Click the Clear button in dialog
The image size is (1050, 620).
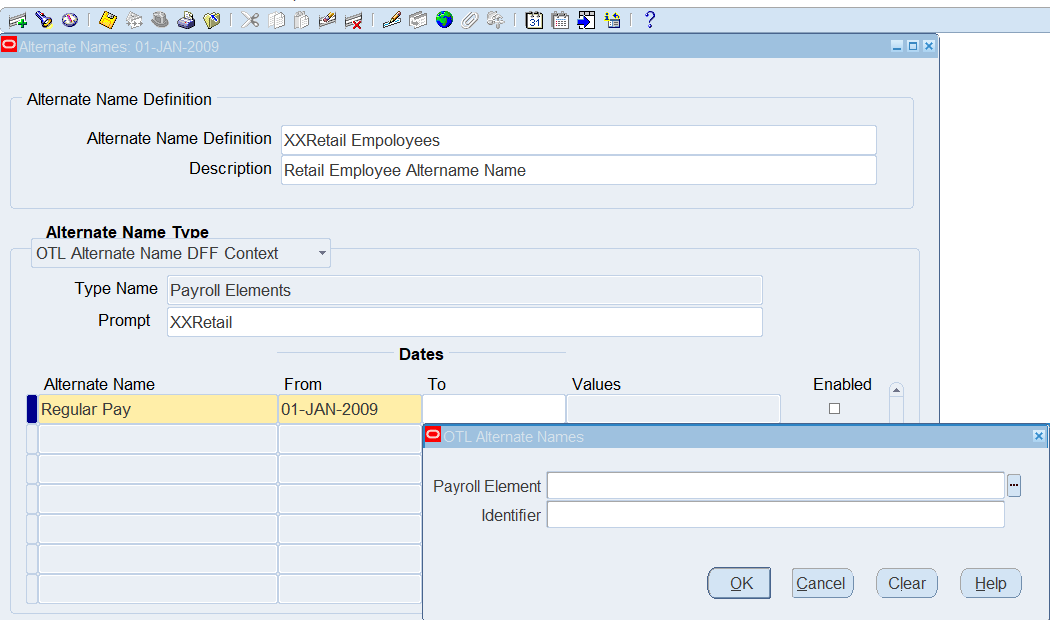pyautogui.click(x=906, y=584)
